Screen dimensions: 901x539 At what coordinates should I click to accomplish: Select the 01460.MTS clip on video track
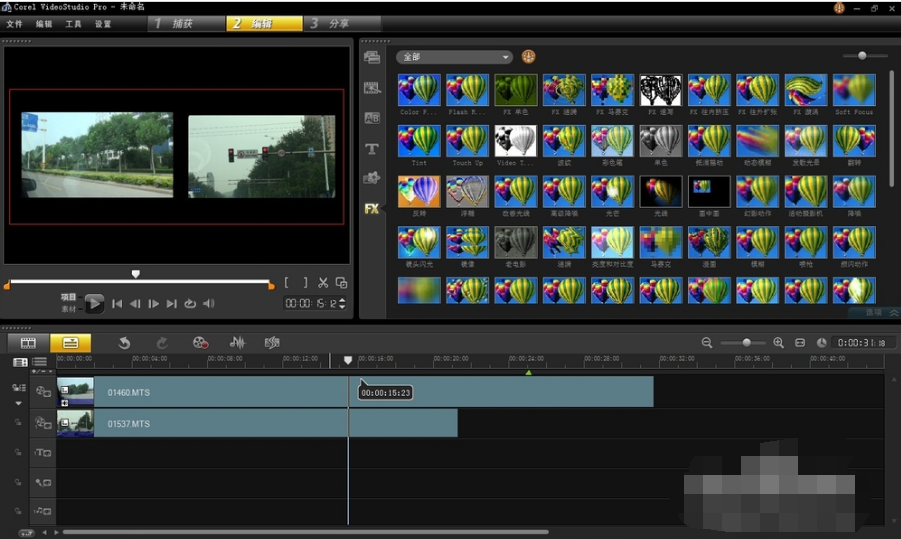tap(355, 392)
